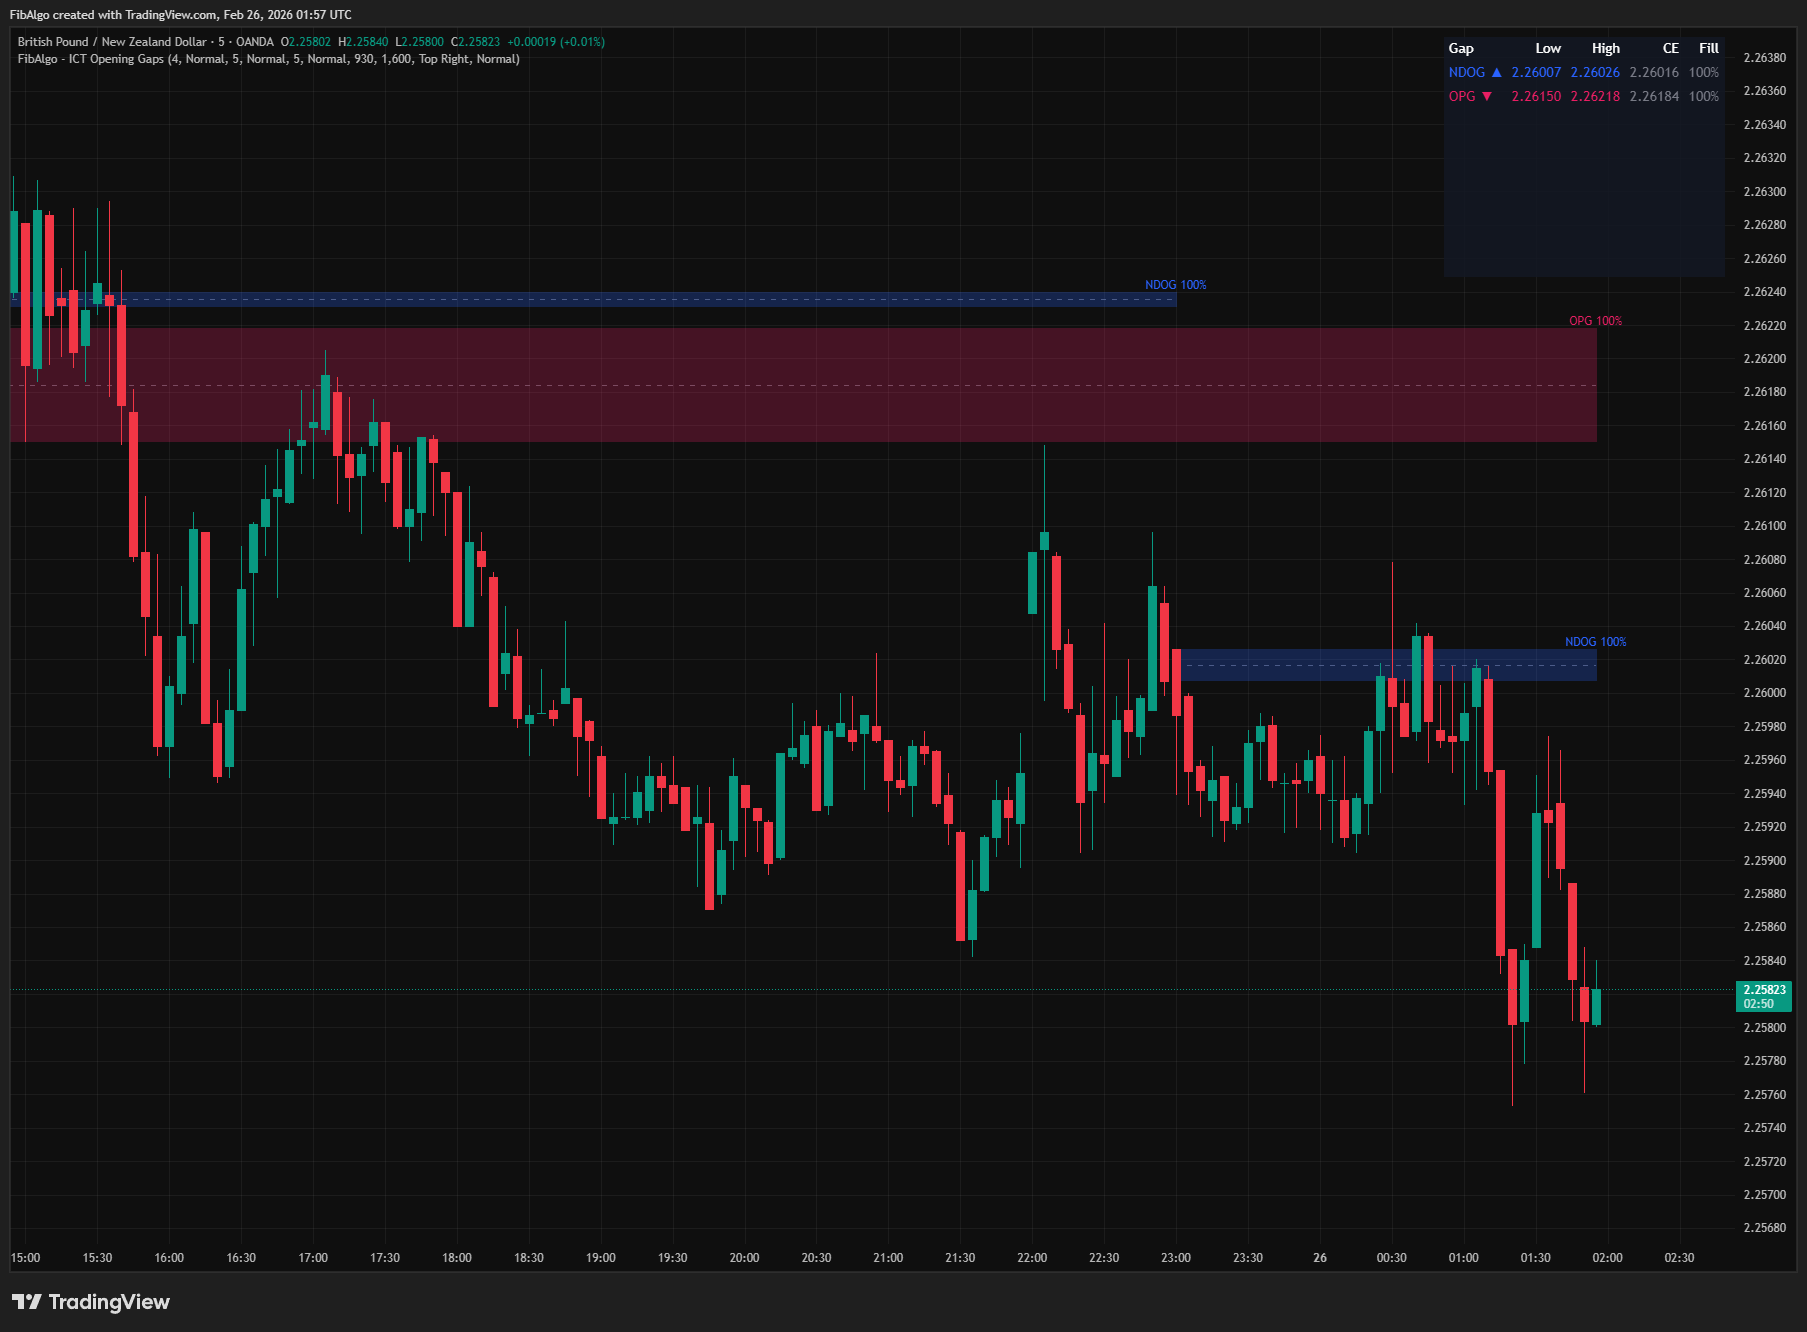Click the +0.01% change value in the legend
Viewport: 1807px width, 1332px height.
582,42
